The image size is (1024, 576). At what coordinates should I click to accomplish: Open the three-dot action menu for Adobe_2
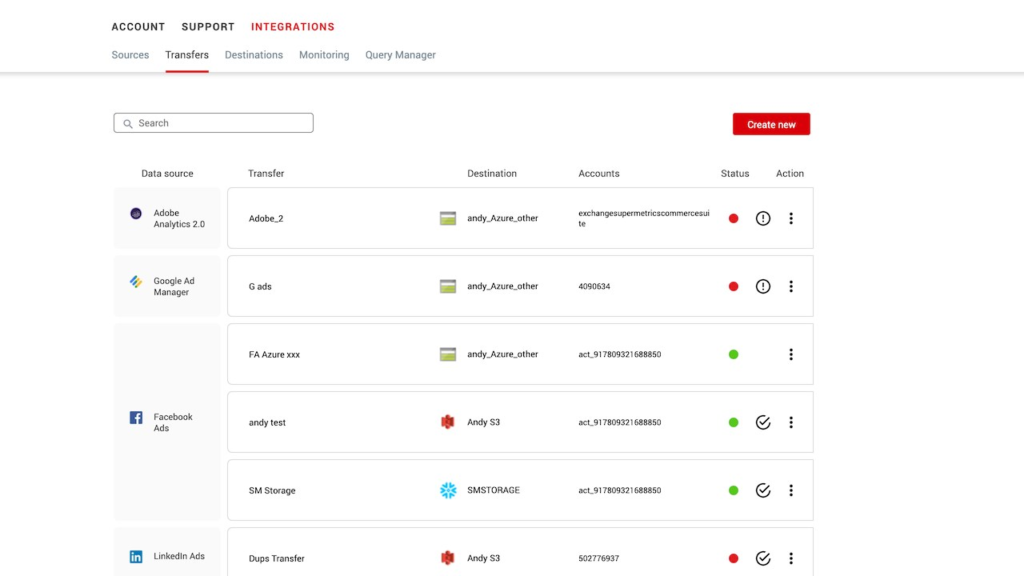pyautogui.click(x=791, y=218)
